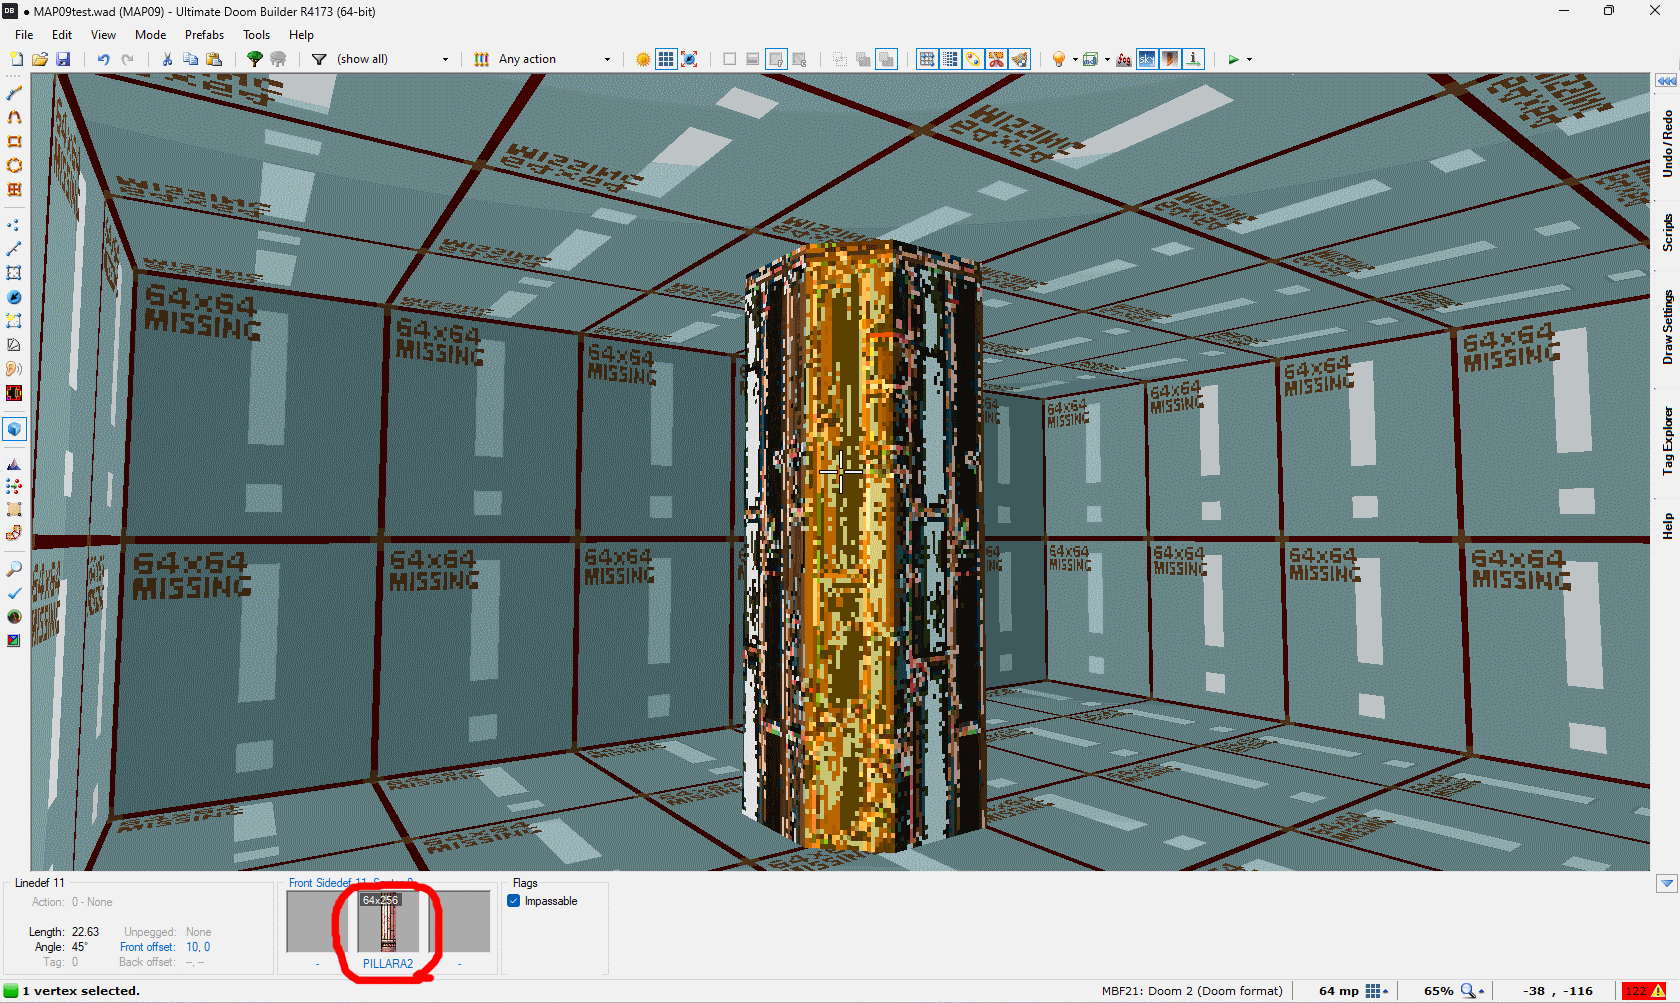The width and height of the screenshot is (1680, 1003).
Task: Toggle the Impassable checkbox
Action: (514, 901)
